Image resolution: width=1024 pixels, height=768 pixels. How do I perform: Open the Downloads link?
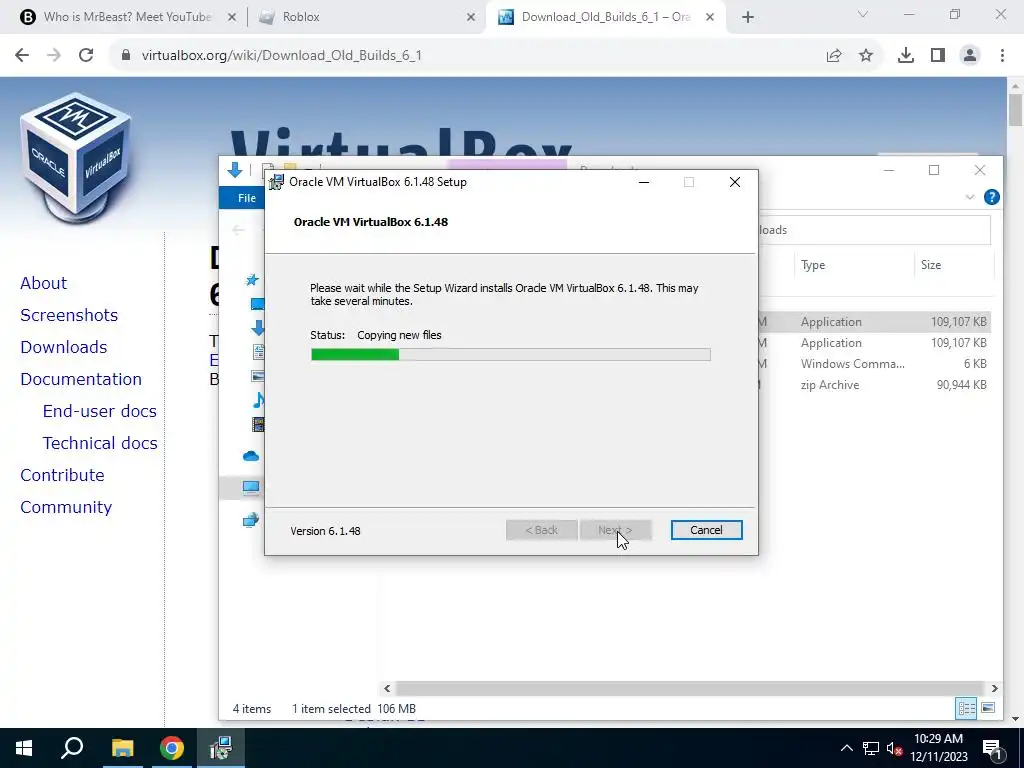(x=63, y=347)
